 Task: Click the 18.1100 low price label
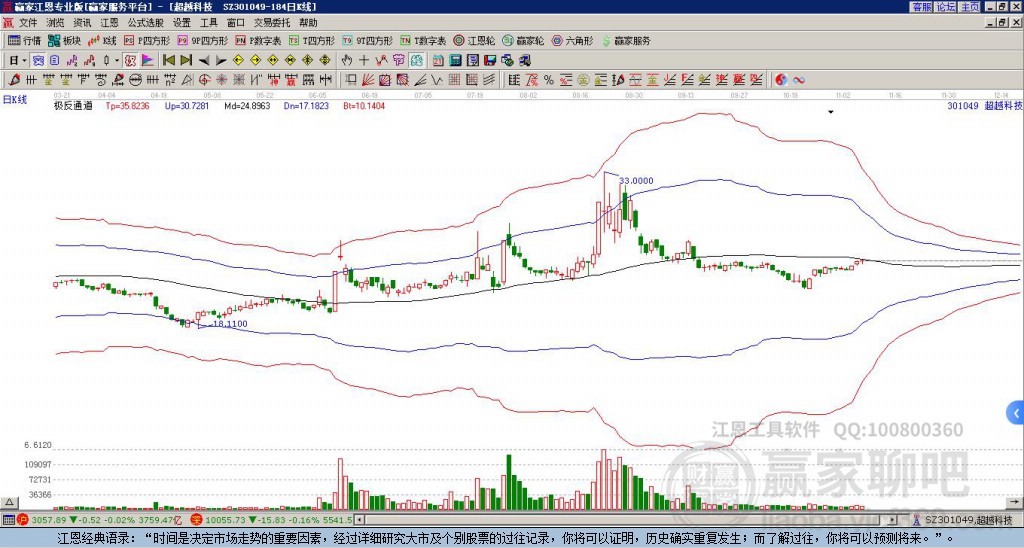[230, 323]
